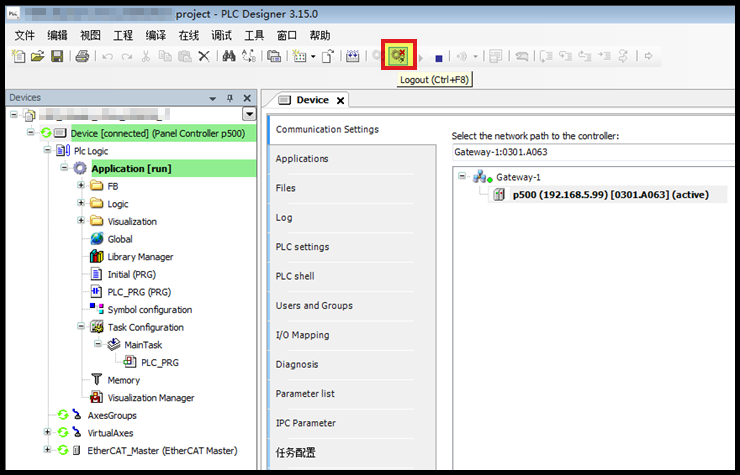
Task: Close the Devices panel
Action: click(247, 98)
